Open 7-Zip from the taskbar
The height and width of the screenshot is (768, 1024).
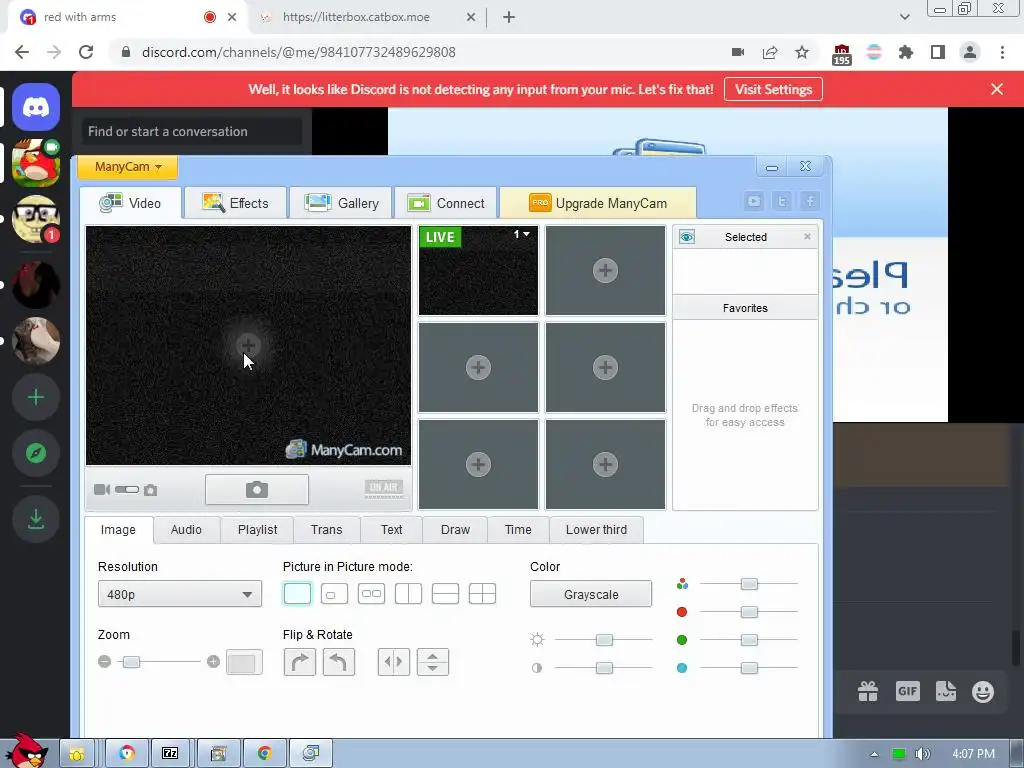tap(170, 754)
